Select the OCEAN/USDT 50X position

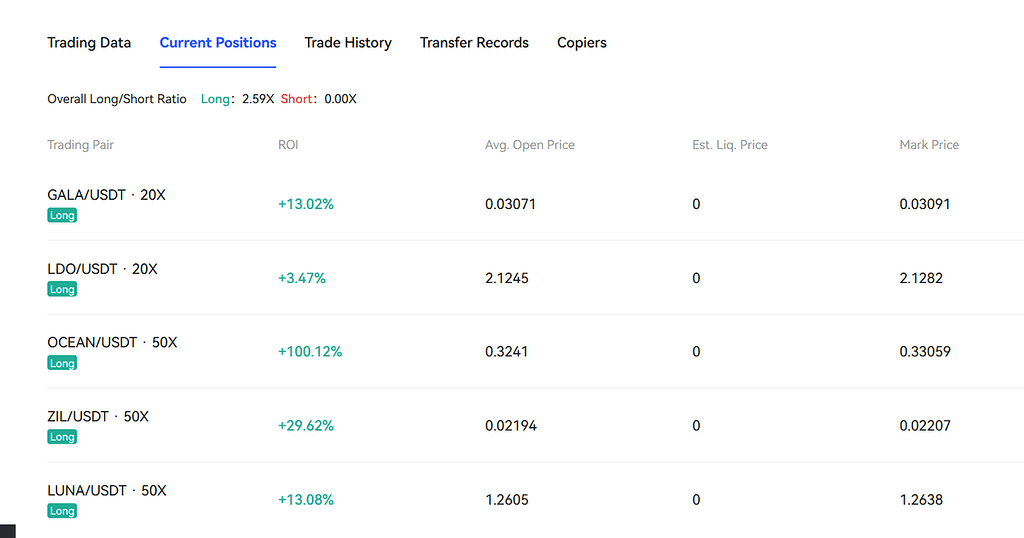[x=112, y=342]
